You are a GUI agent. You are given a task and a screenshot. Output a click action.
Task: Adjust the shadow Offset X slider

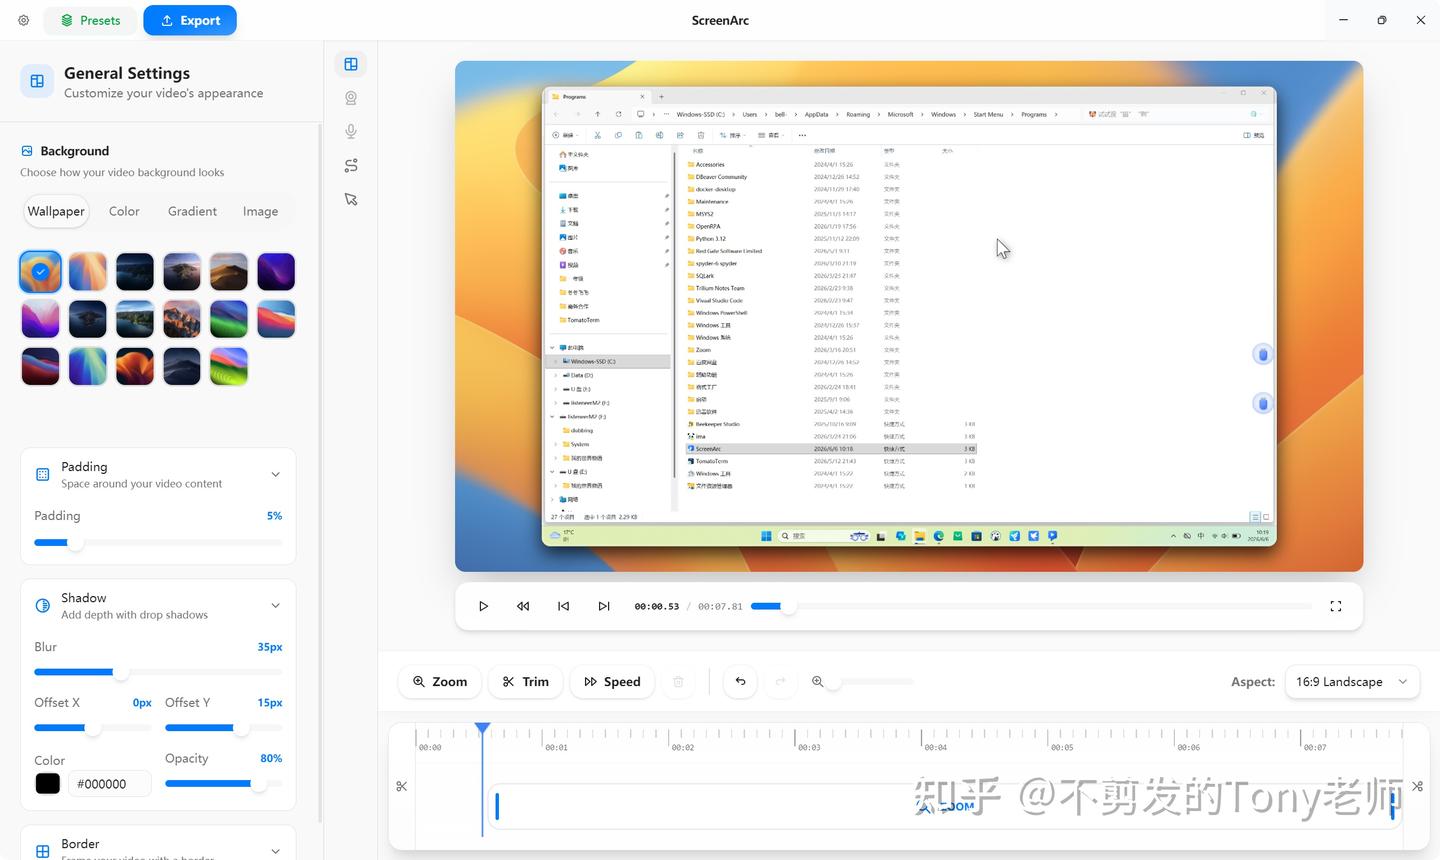93,728
